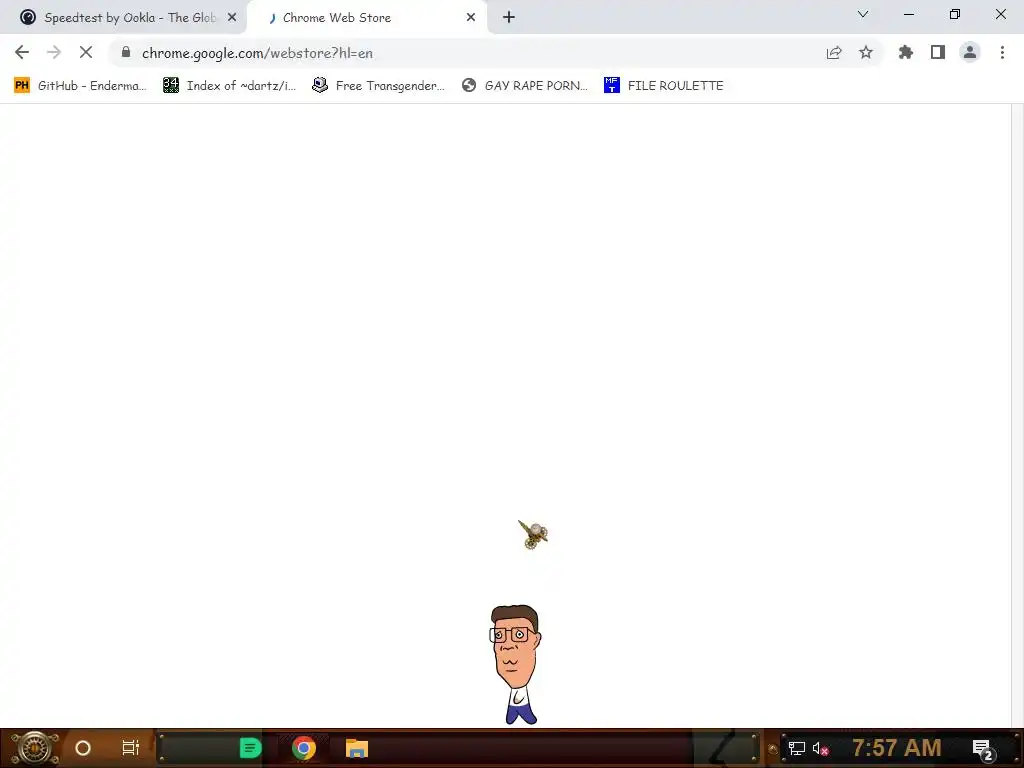The height and width of the screenshot is (768, 1024).
Task: Launch the green chat app on taskbar
Action: (250, 748)
